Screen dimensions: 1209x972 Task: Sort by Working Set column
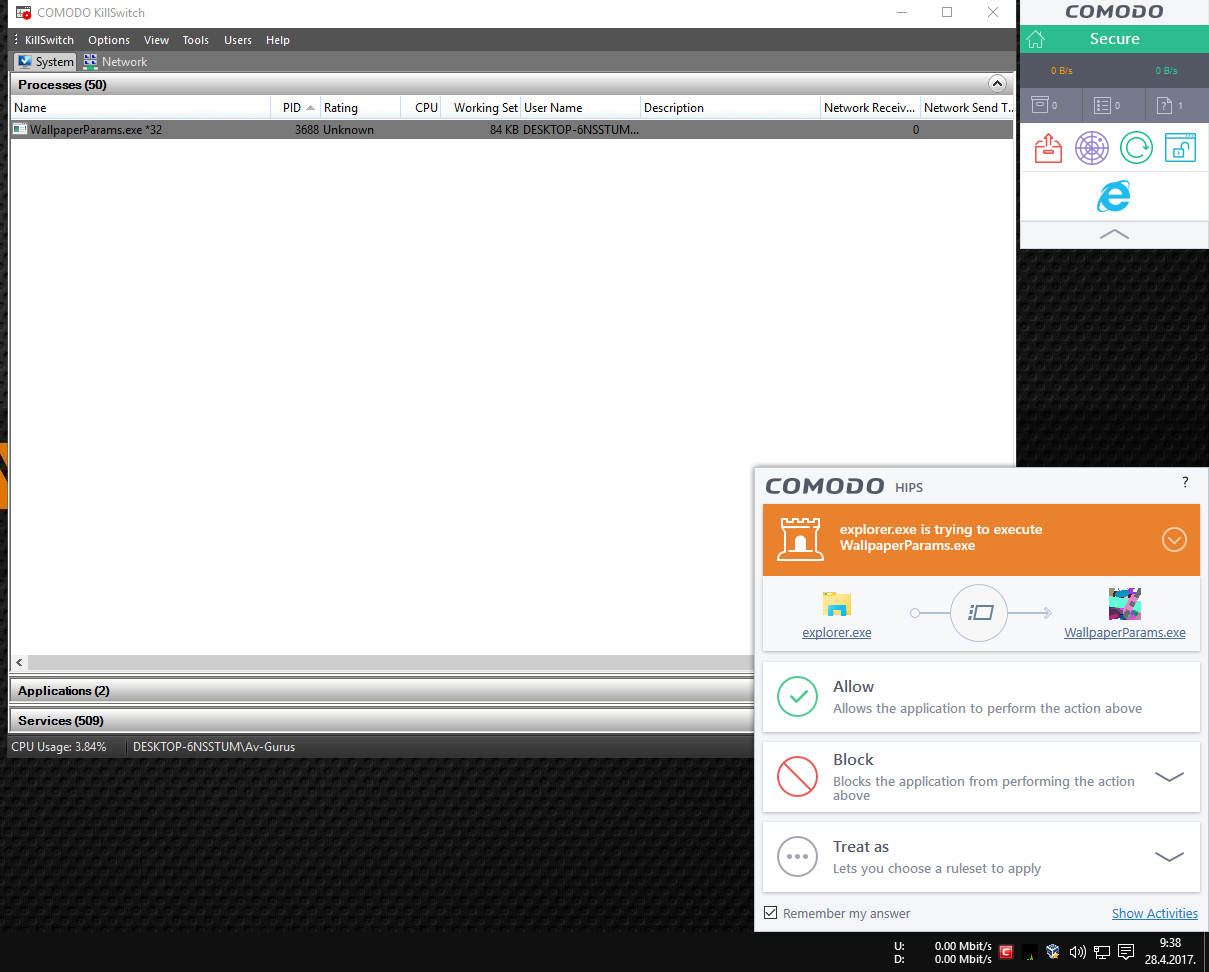coord(481,107)
